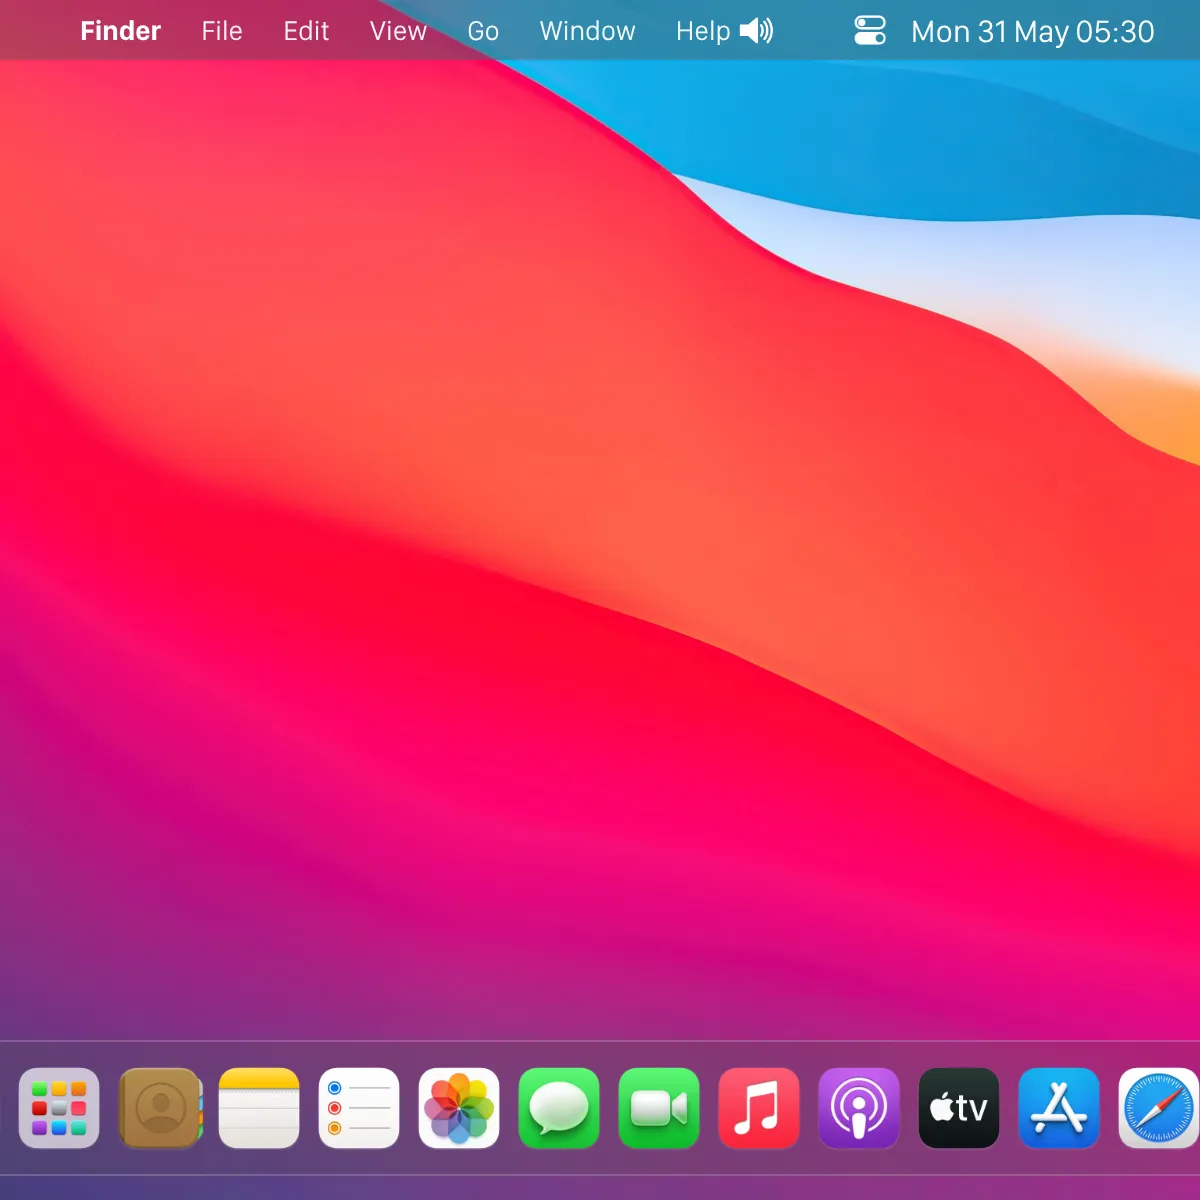1200x1200 pixels.
Task: Open the Reminders app
Action: (359, 1108)
